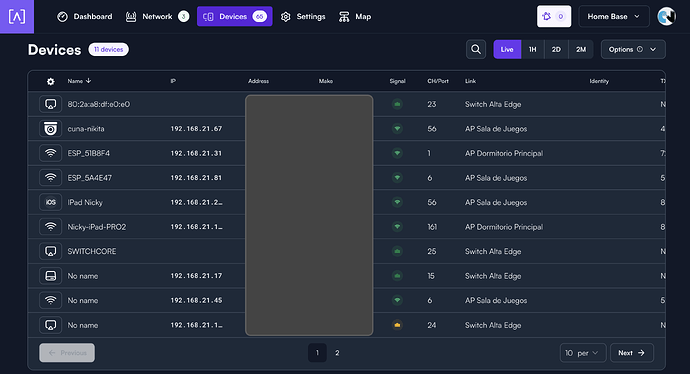Go to page 2 of devices
690x374 pixels.
click(337, 353)
